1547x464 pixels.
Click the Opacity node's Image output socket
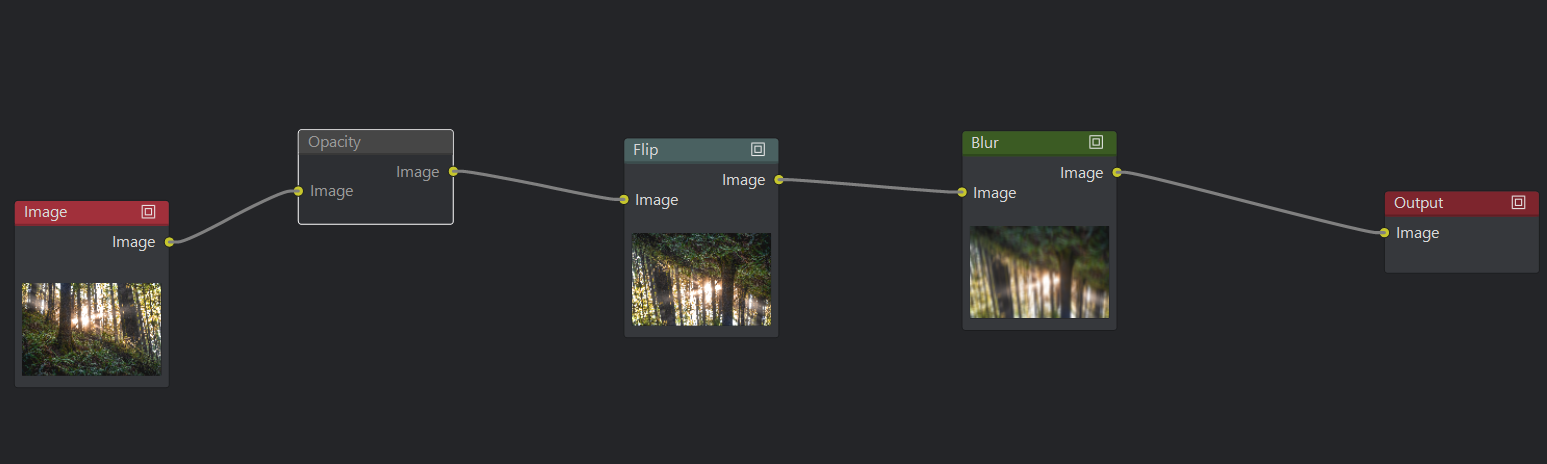[453, 171]
